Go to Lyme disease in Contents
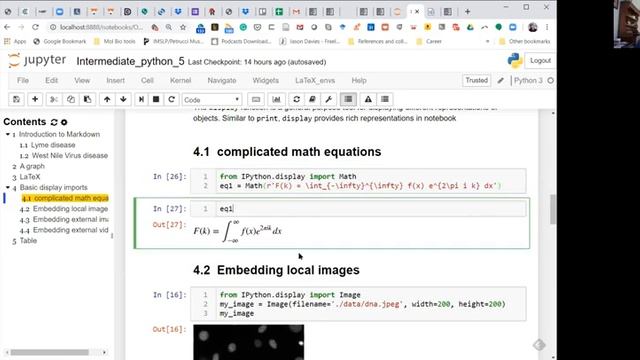This screenshot has height=360, width=640. [53, 145]
